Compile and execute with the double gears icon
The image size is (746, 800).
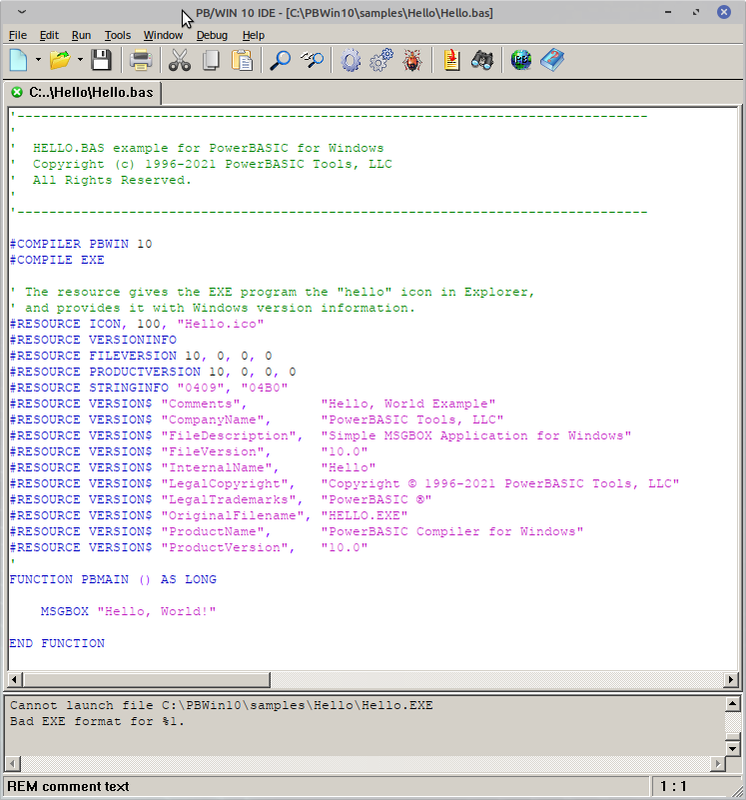click(382, 60)
